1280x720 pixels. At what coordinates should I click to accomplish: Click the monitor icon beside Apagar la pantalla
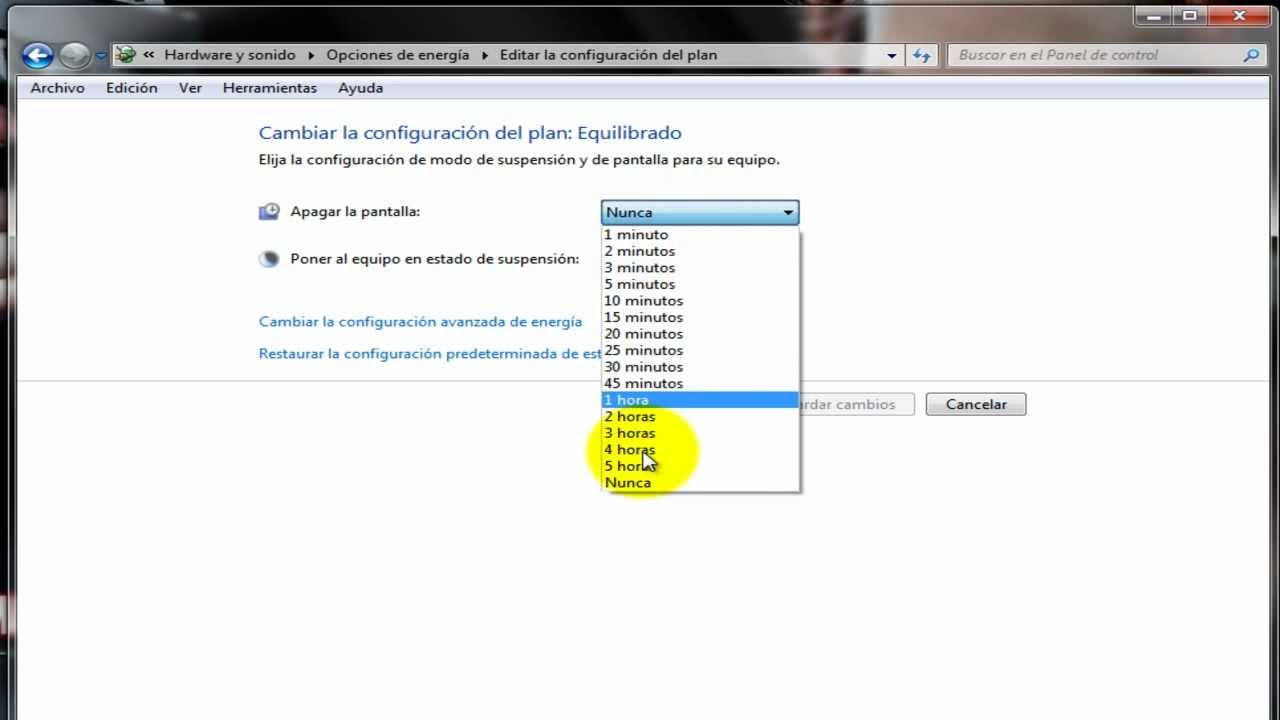coord(269,212)
